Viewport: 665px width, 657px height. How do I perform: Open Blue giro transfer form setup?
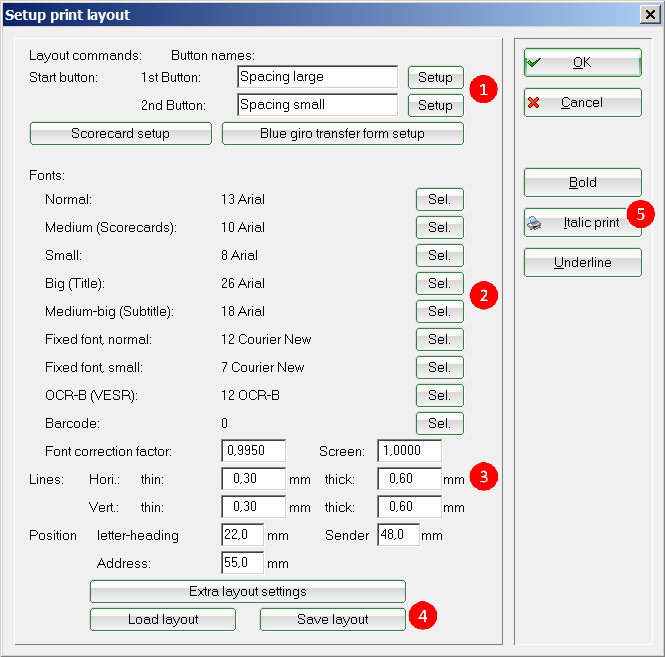pos(342,134)
